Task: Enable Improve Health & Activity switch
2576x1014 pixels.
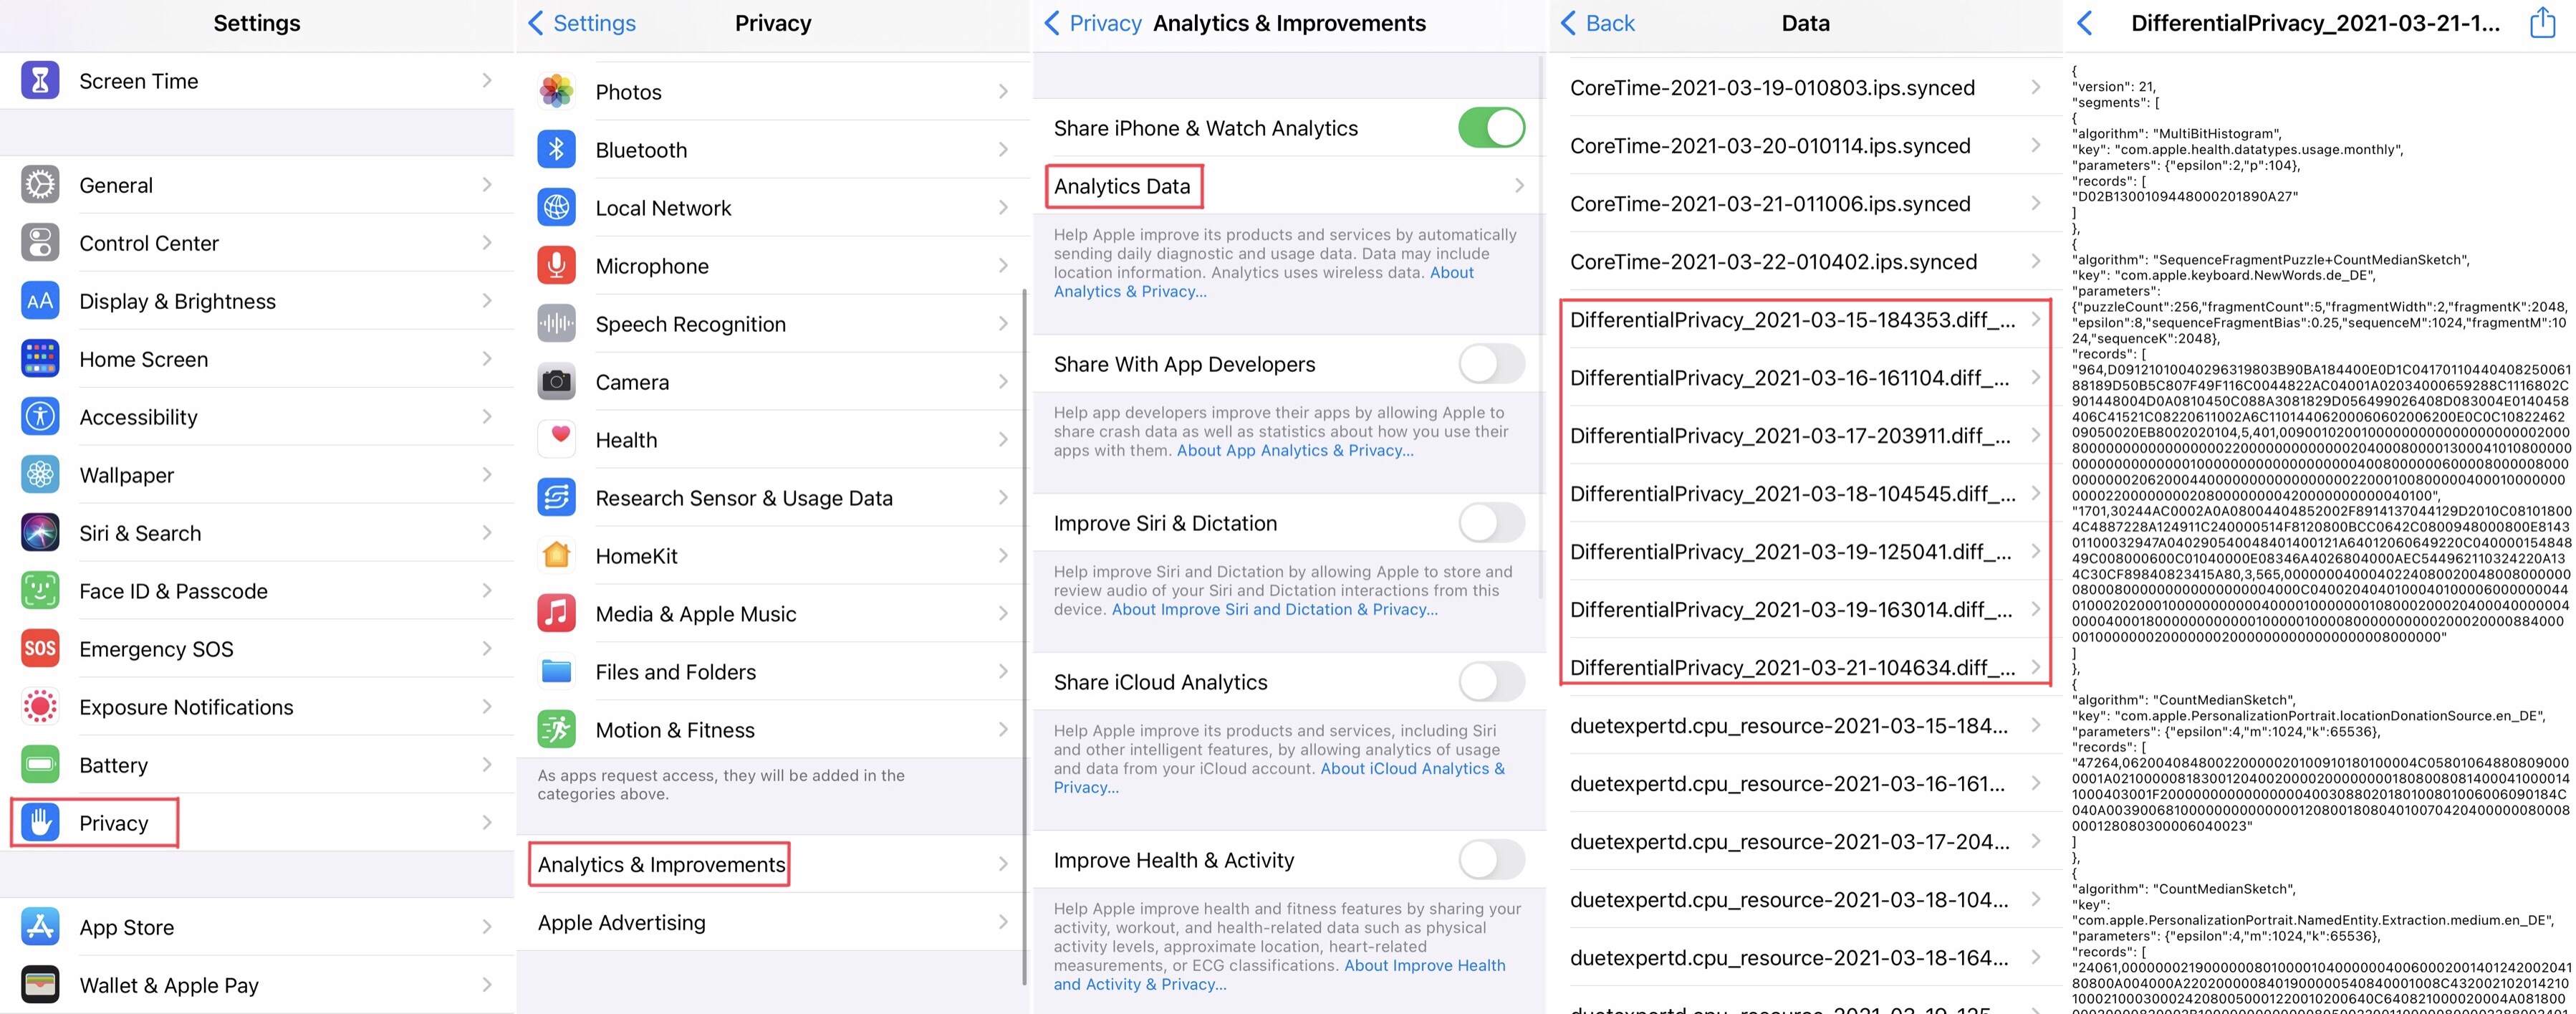Action: 1491,860
